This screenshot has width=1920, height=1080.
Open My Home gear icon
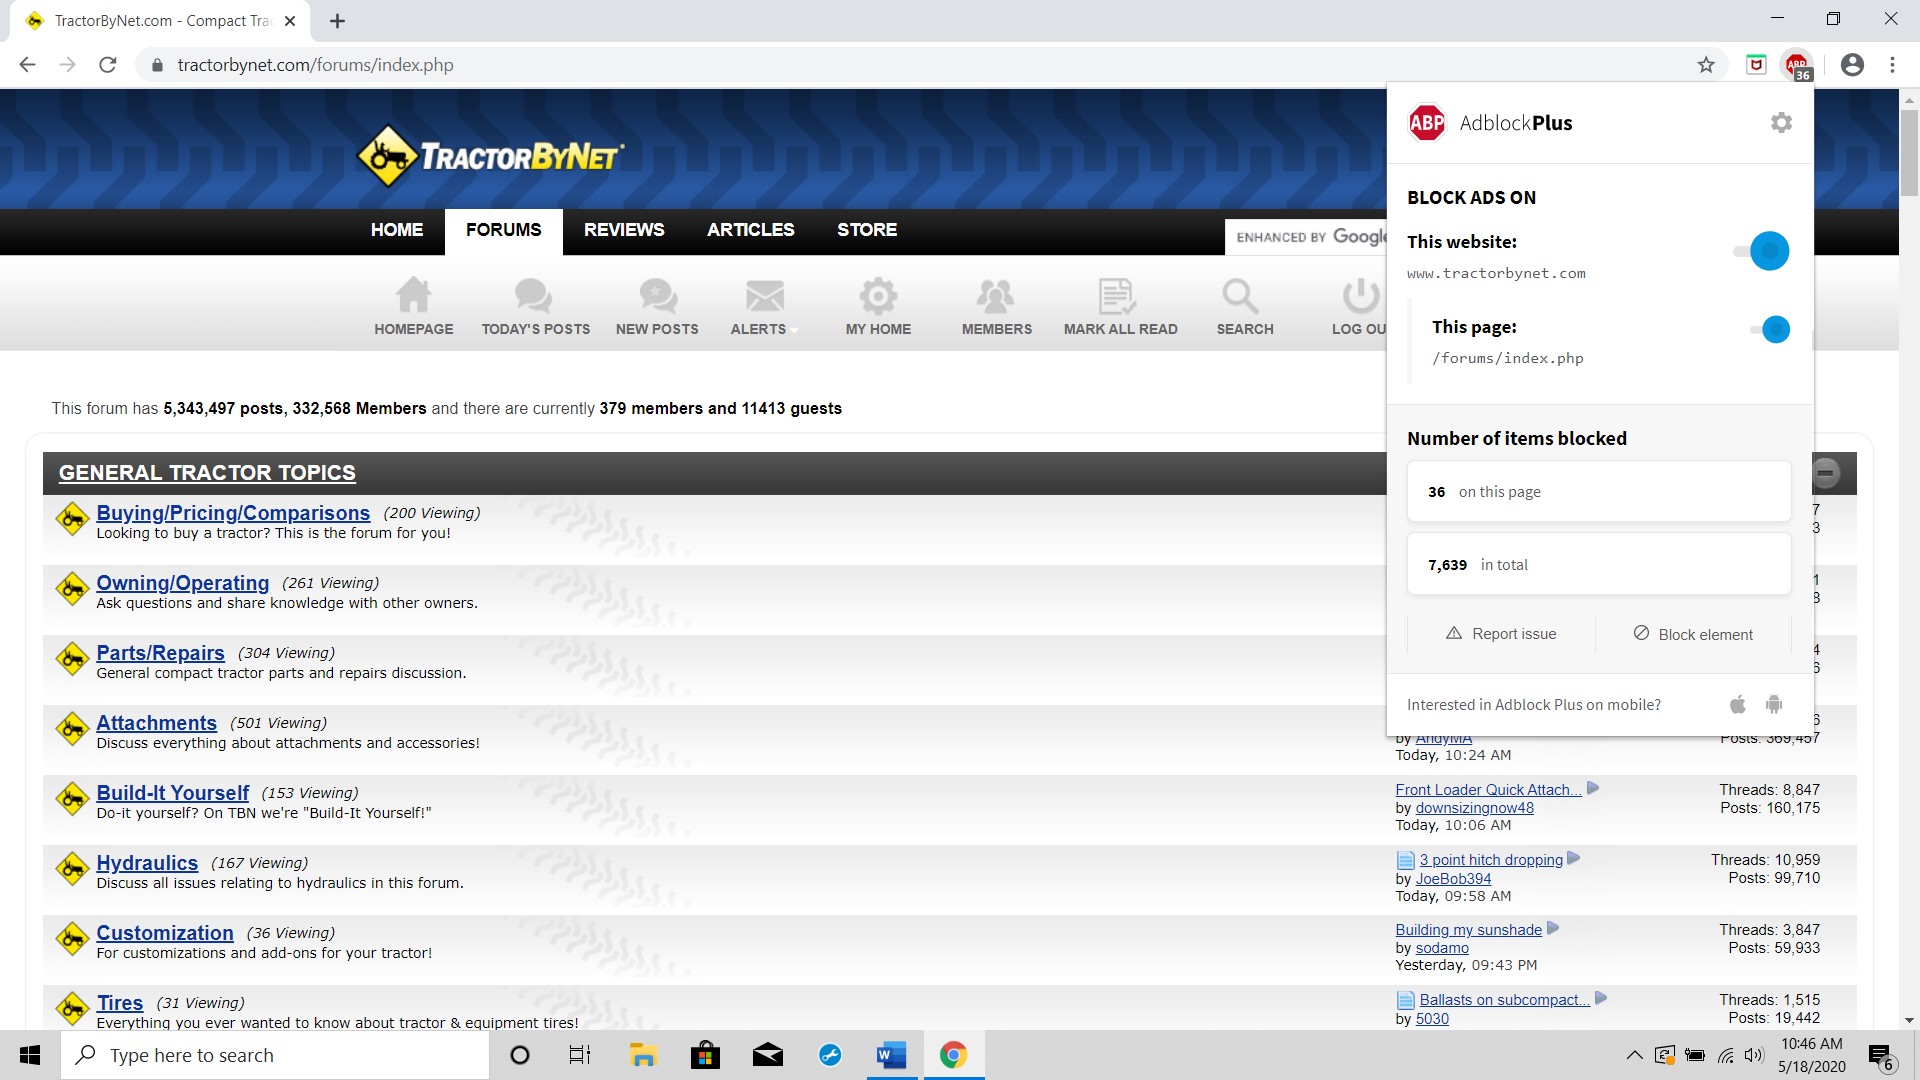tap(878, 297)
